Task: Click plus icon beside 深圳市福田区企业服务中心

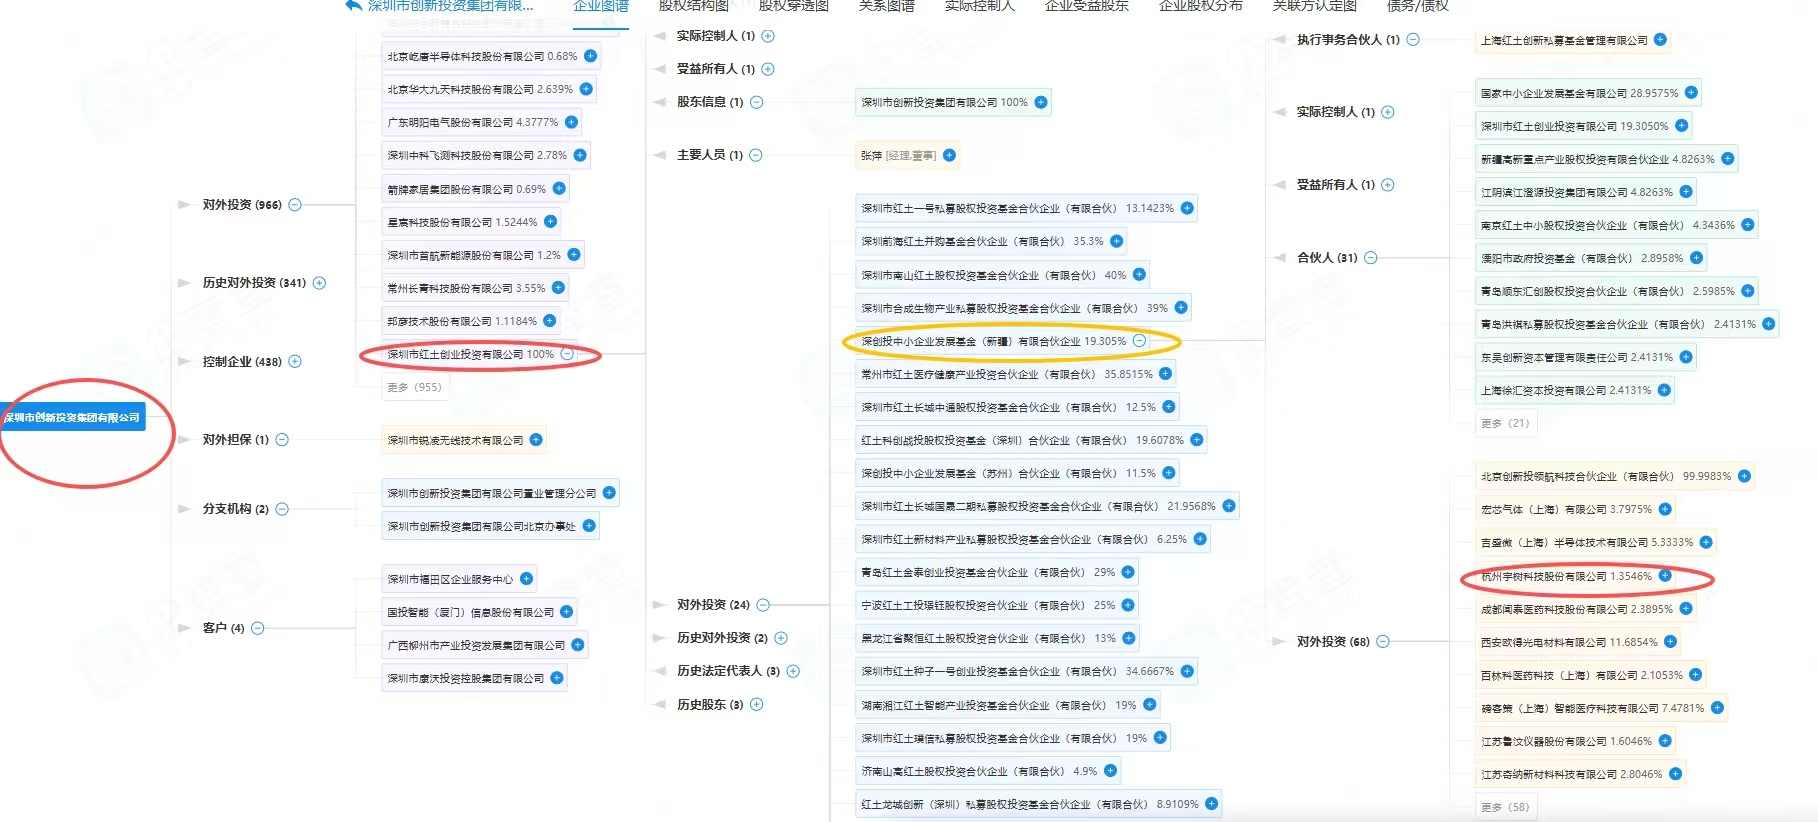Action: pyautogui.click(x=527, y=578)
